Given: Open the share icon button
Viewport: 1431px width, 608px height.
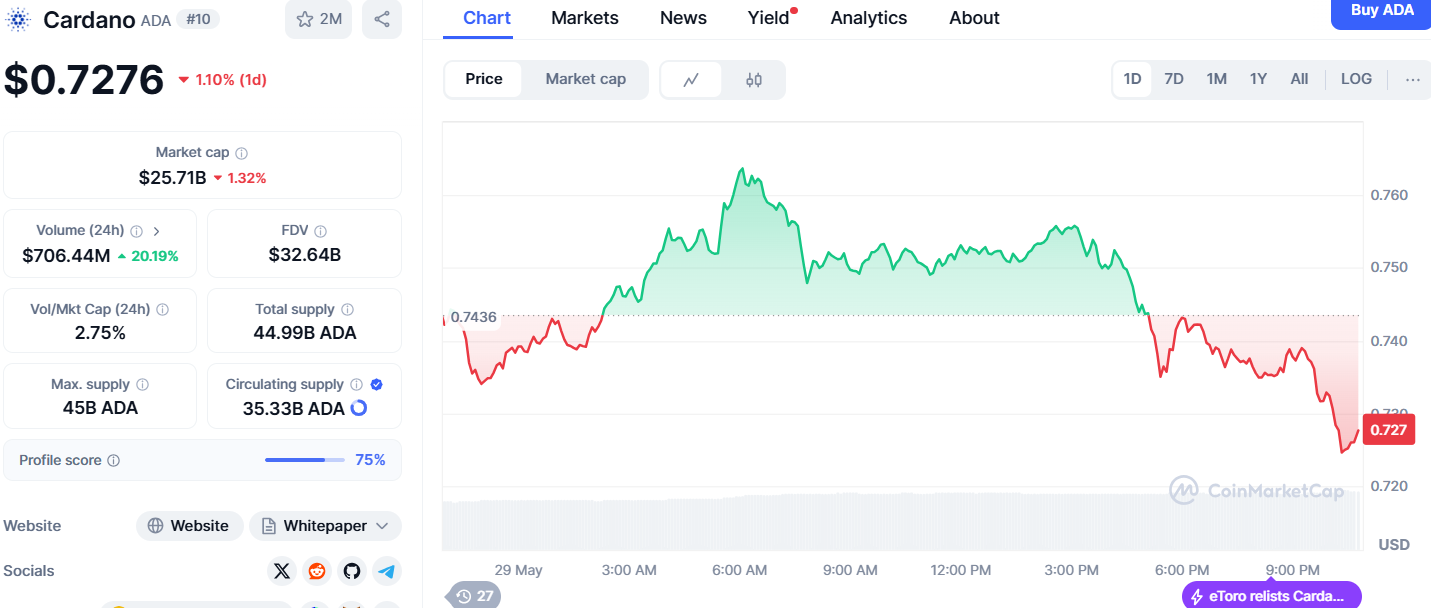Looking at the screenshot, I should click(382, 19).
